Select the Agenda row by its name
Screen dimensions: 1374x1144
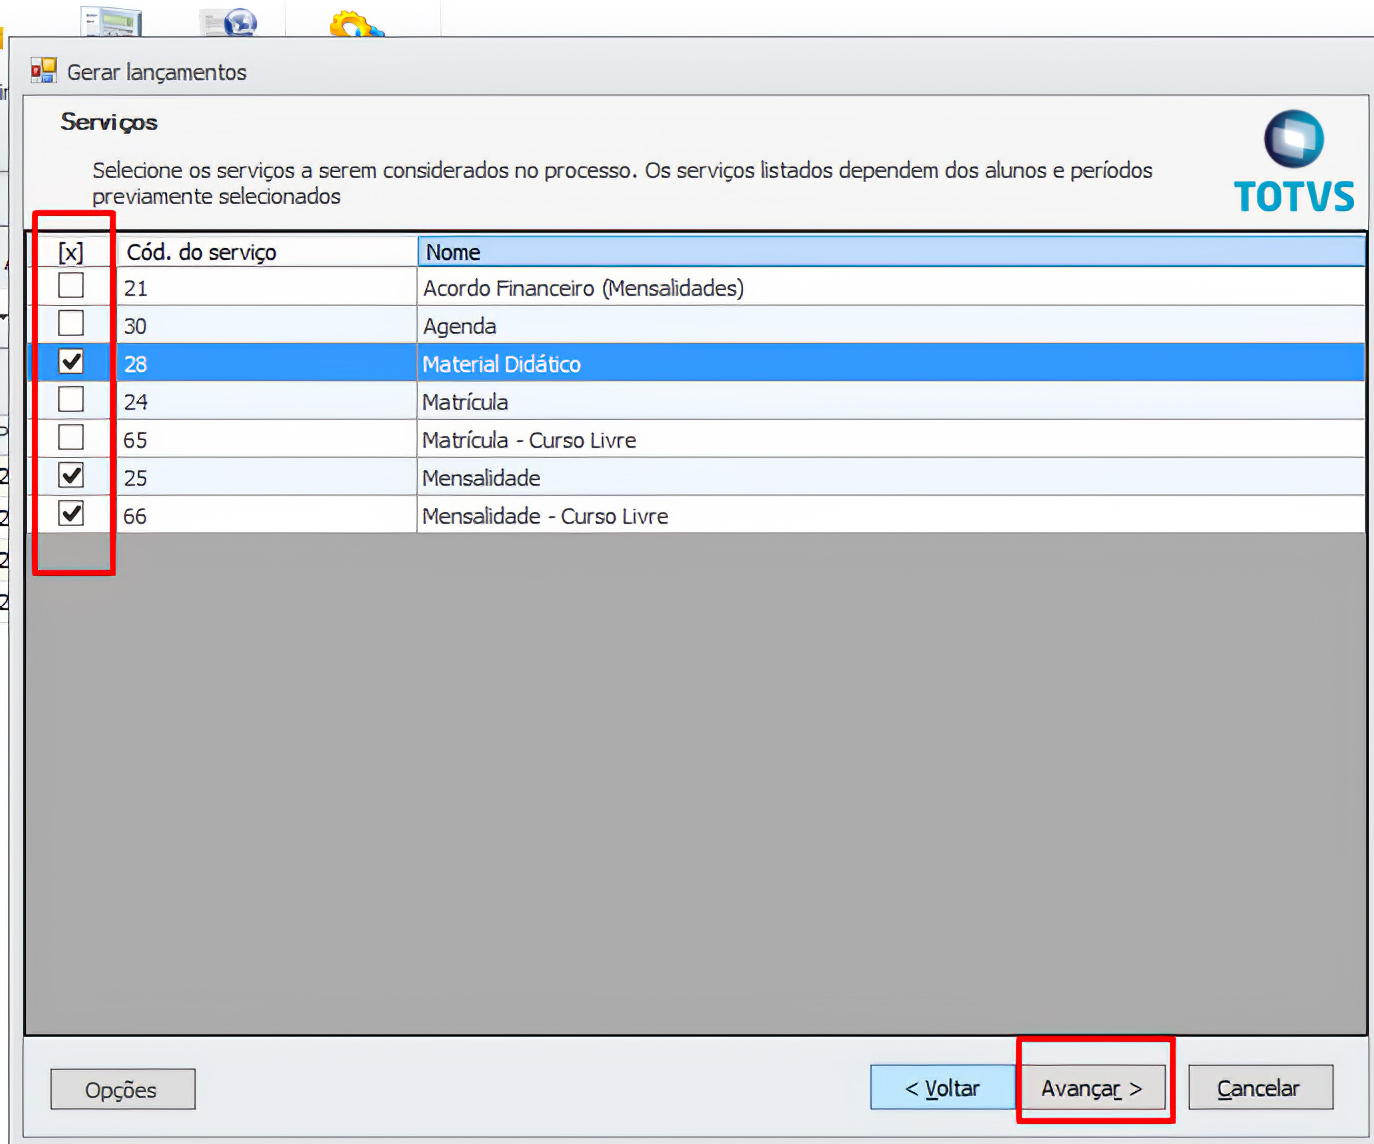point(460,326)
